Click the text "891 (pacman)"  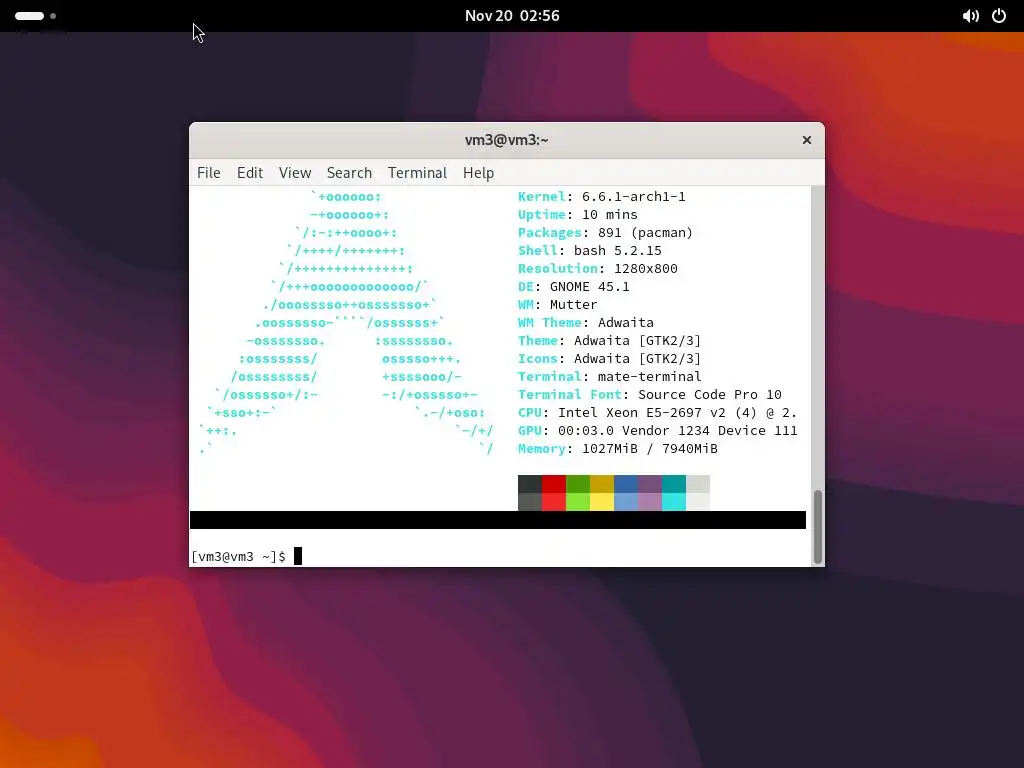point(645,232)
